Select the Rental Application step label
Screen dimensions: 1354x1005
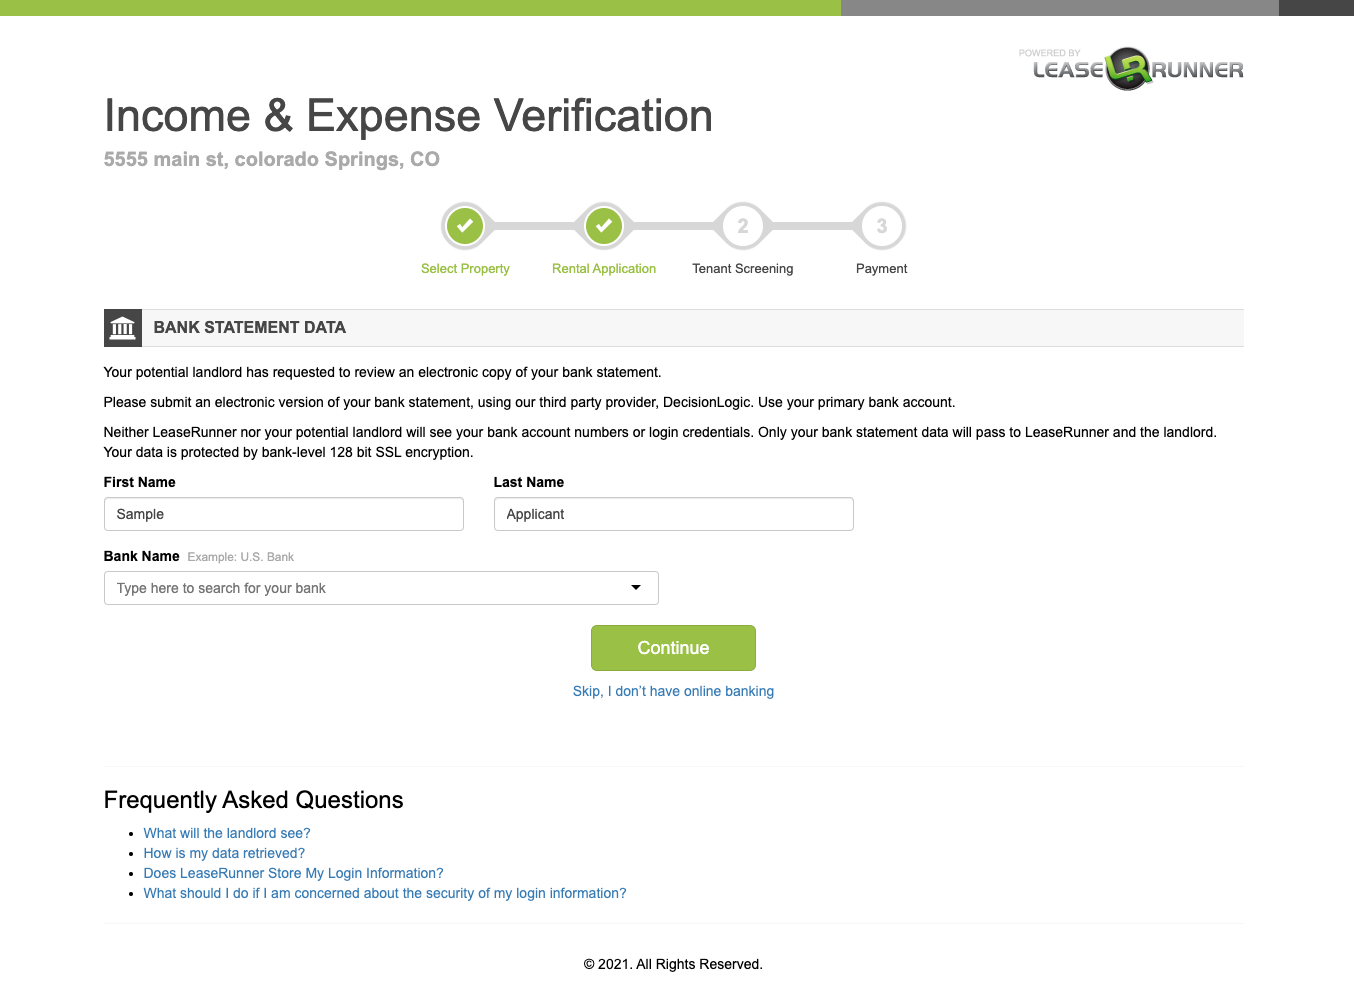(x=604, y=269)
